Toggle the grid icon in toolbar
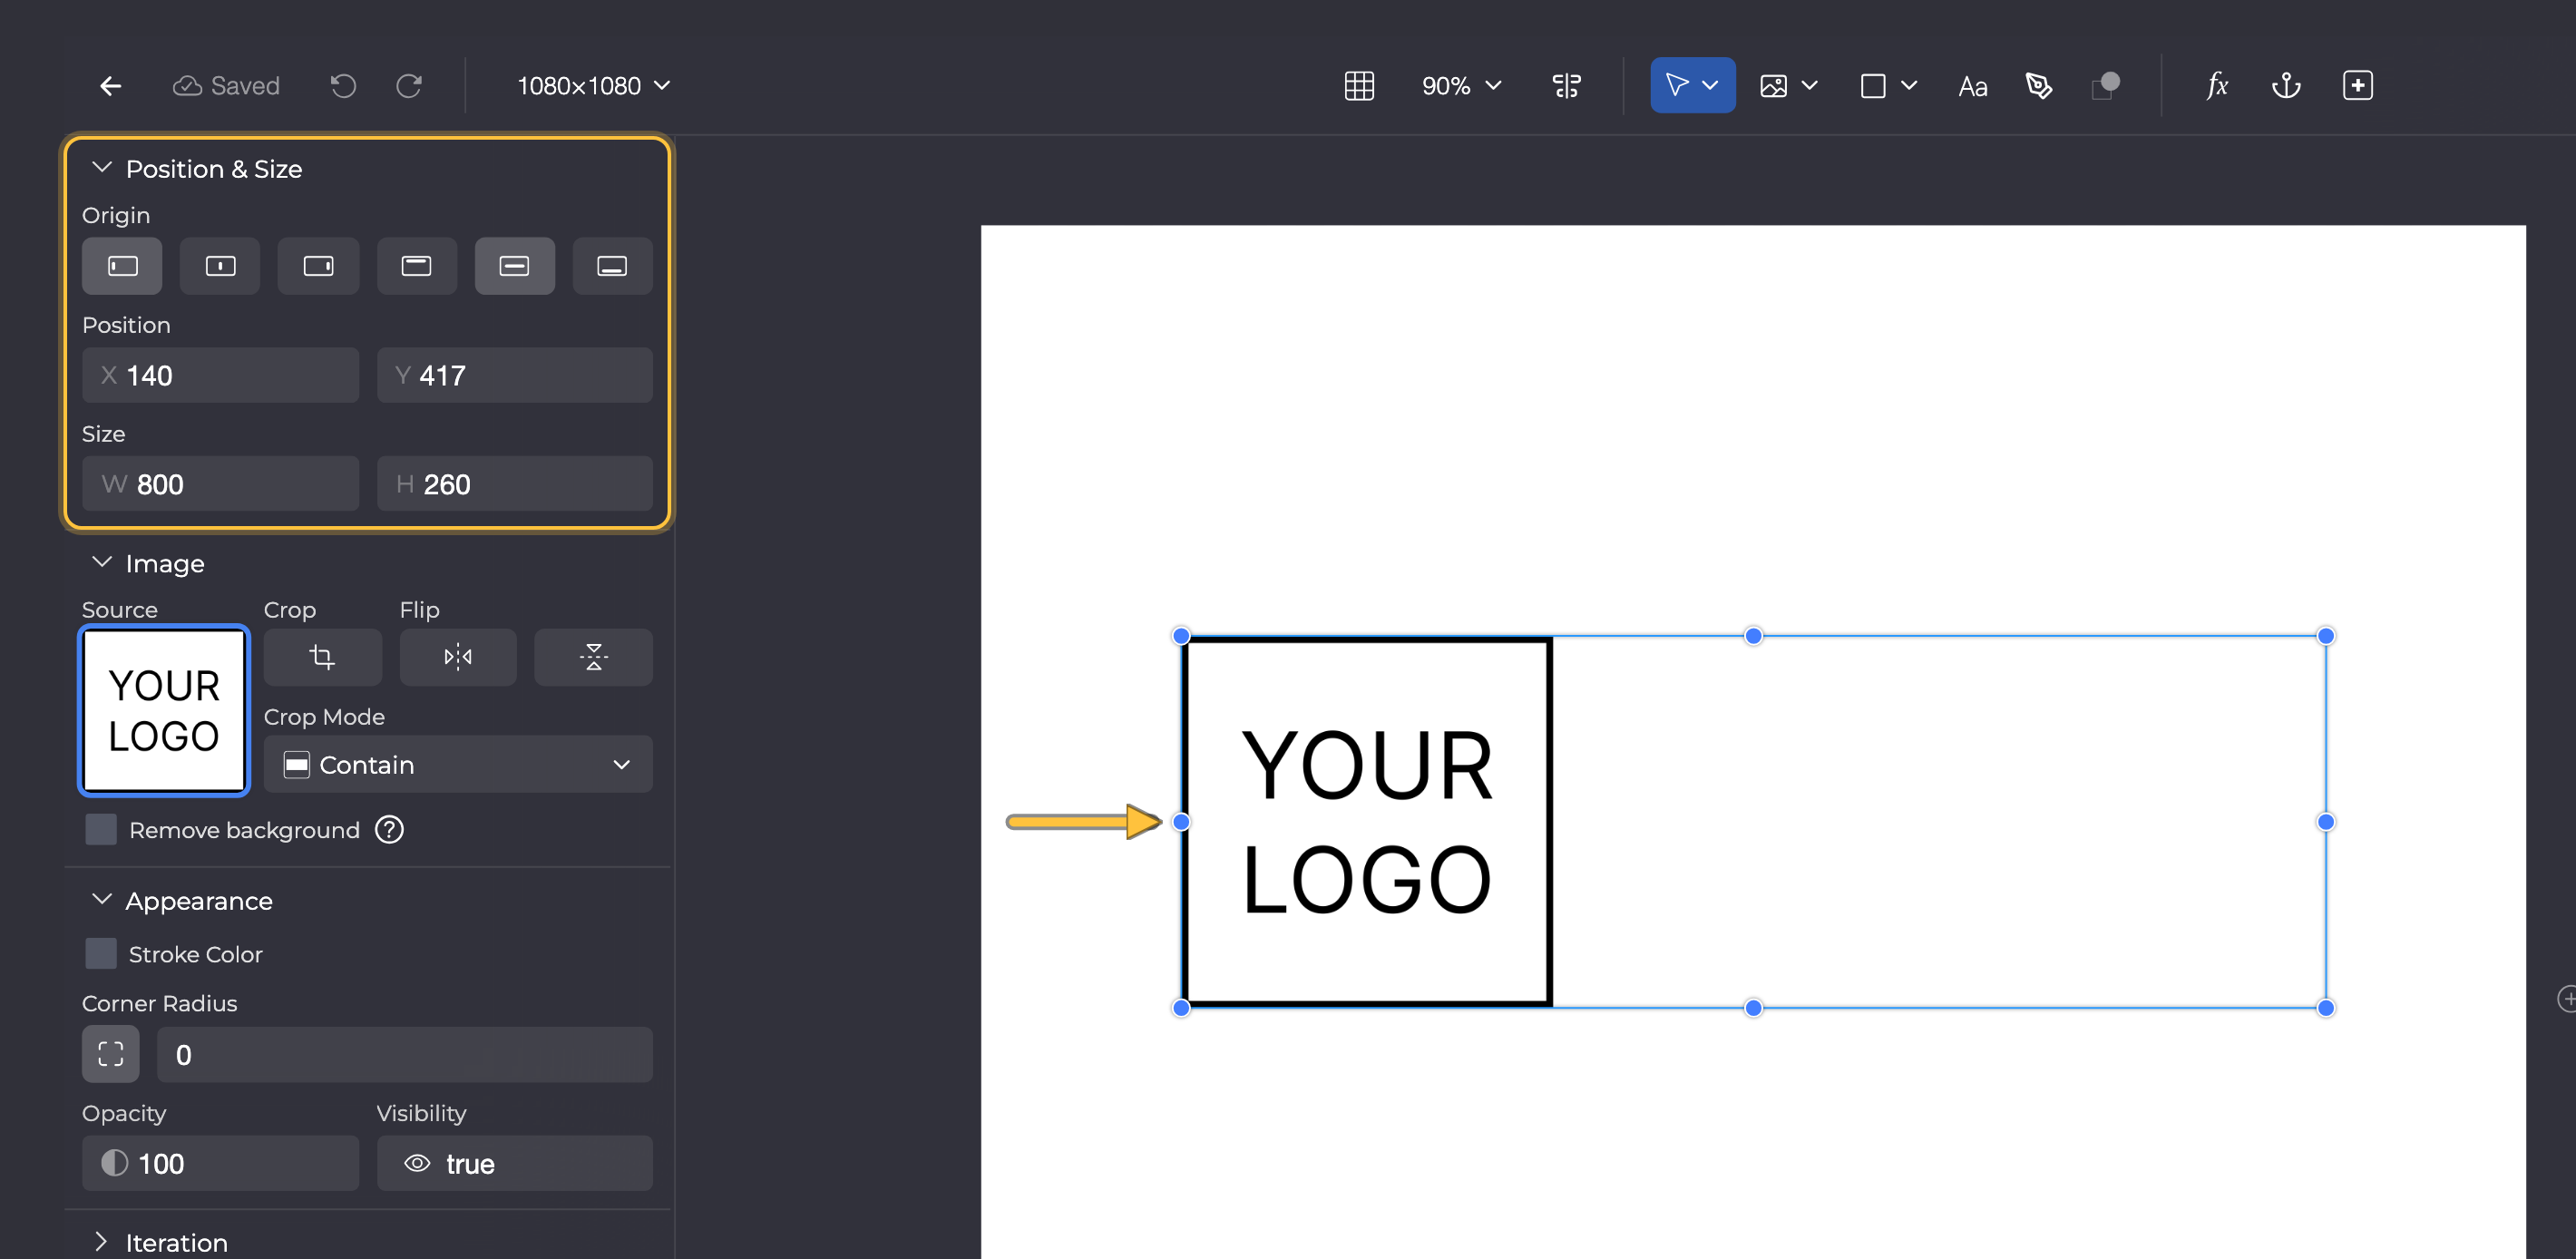This screenshot has width=2576, height=1259. [x=1359, y=86]
